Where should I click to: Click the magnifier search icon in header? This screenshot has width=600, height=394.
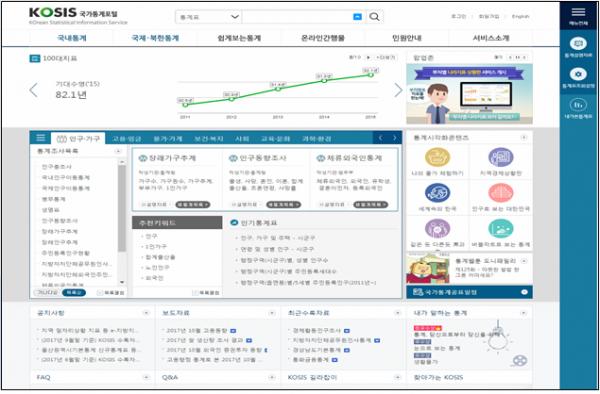click(375, 16)
